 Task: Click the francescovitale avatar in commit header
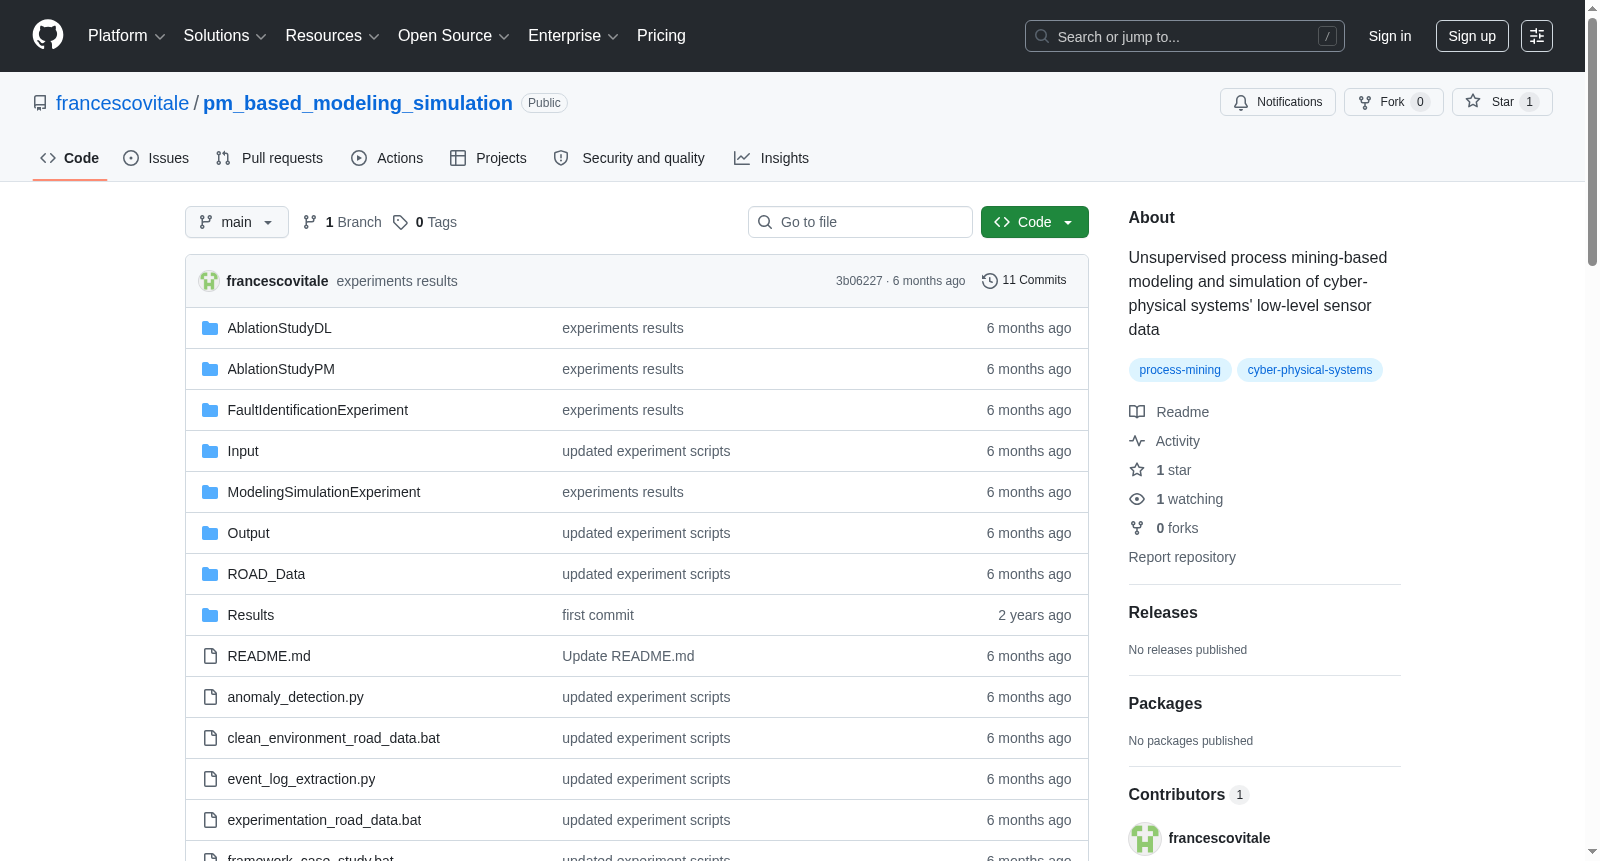click(x=209, y=281)
